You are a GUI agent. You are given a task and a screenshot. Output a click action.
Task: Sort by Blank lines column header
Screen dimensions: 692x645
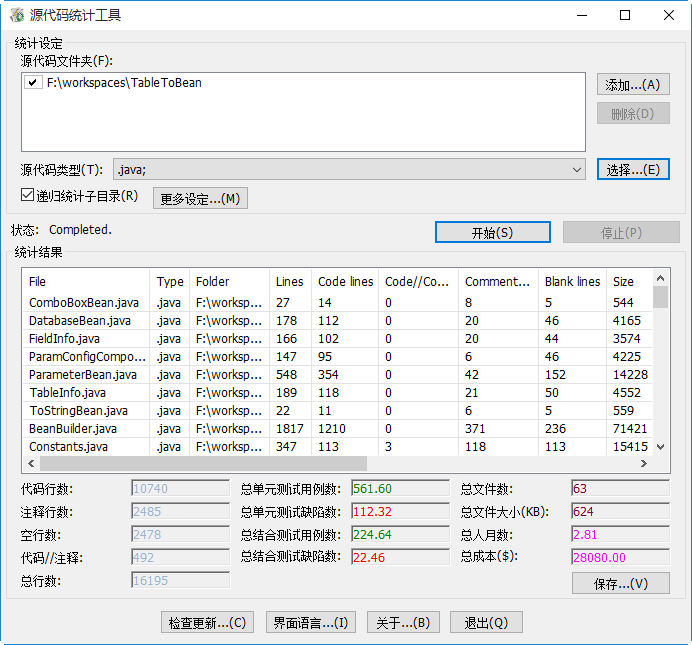572,281
